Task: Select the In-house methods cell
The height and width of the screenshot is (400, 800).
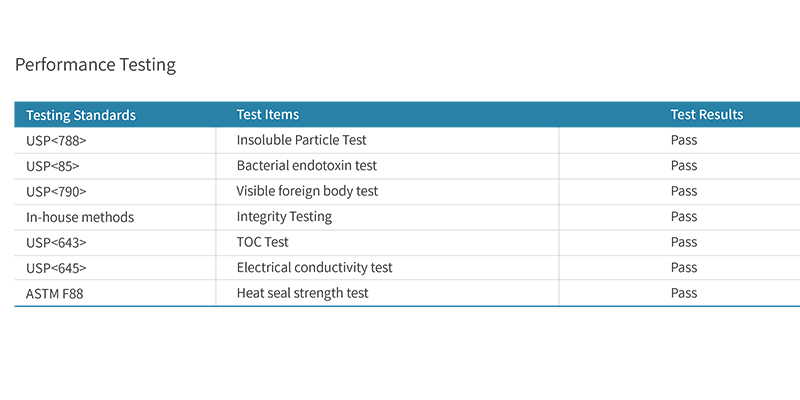Action: tap(80, 217)
